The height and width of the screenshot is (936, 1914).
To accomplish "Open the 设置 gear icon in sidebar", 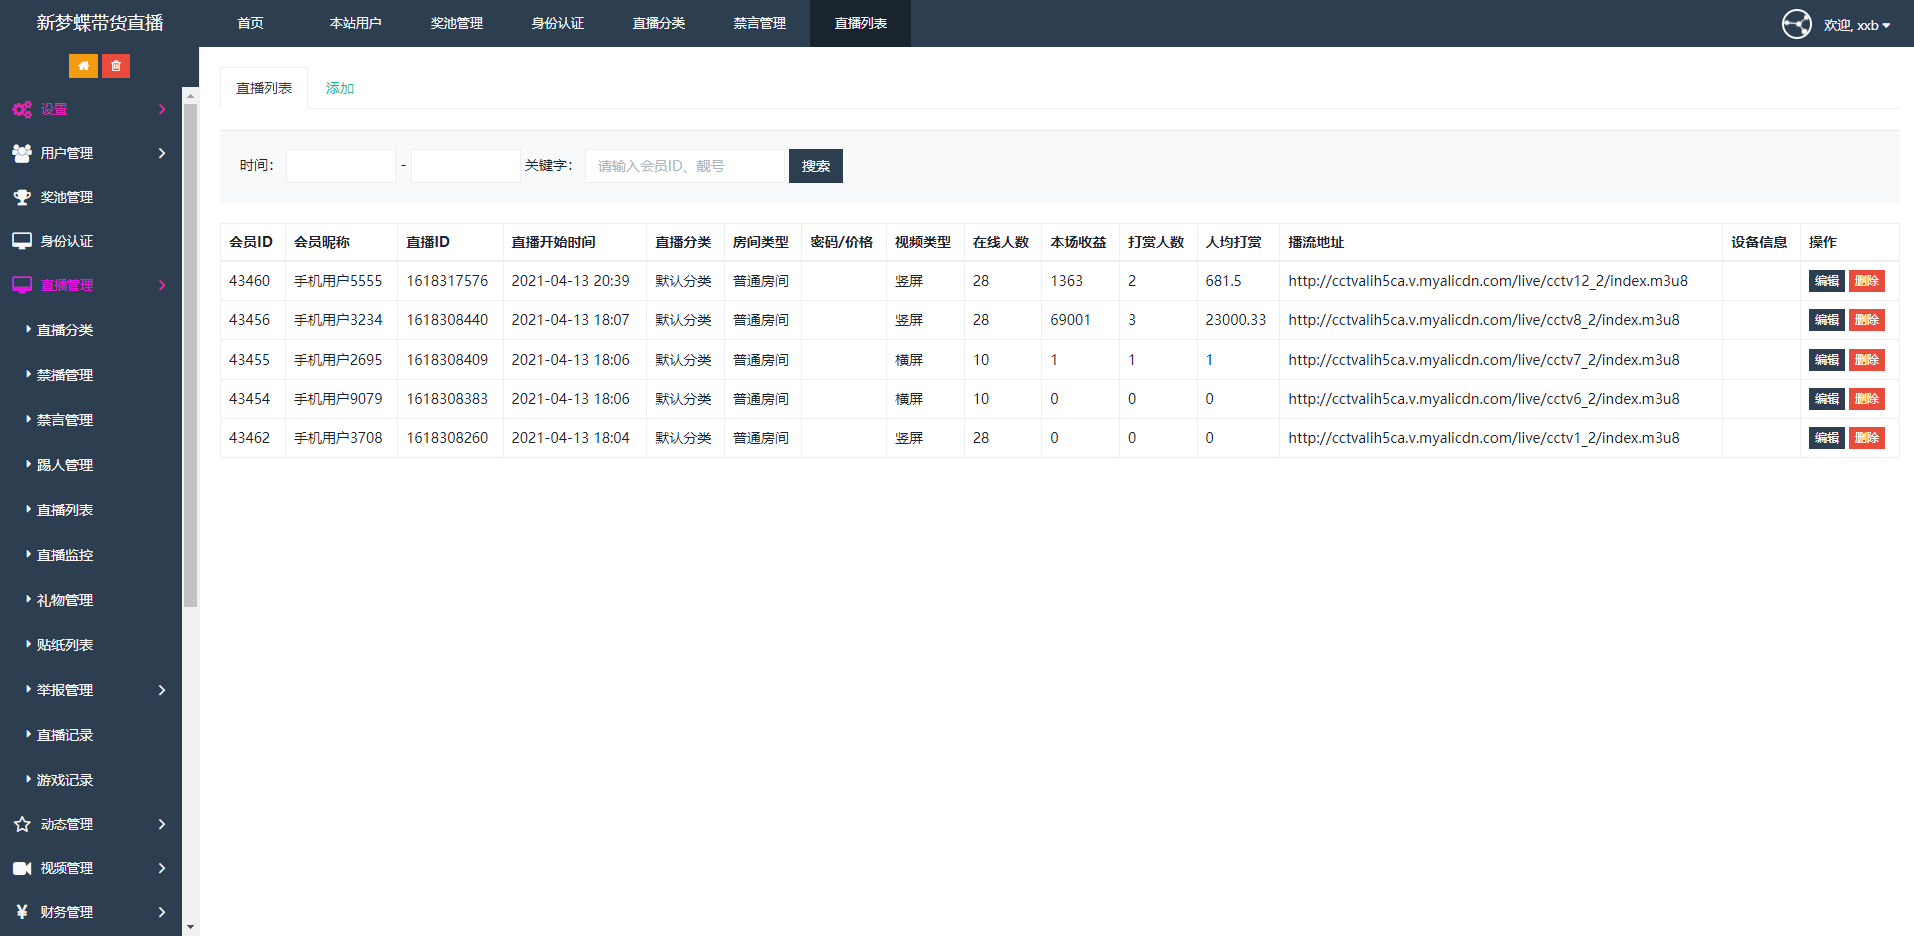I will click(22, 109).
